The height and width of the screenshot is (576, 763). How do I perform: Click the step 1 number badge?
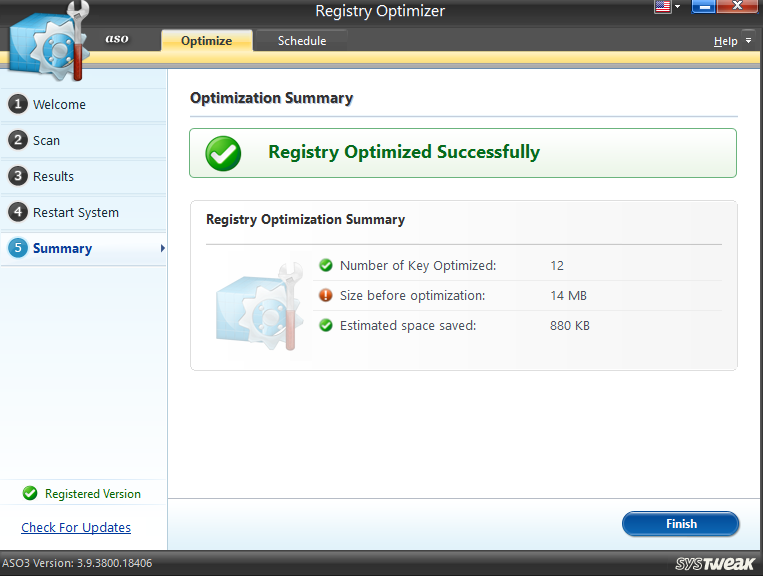pyautogui.click(x=18, y=104)
